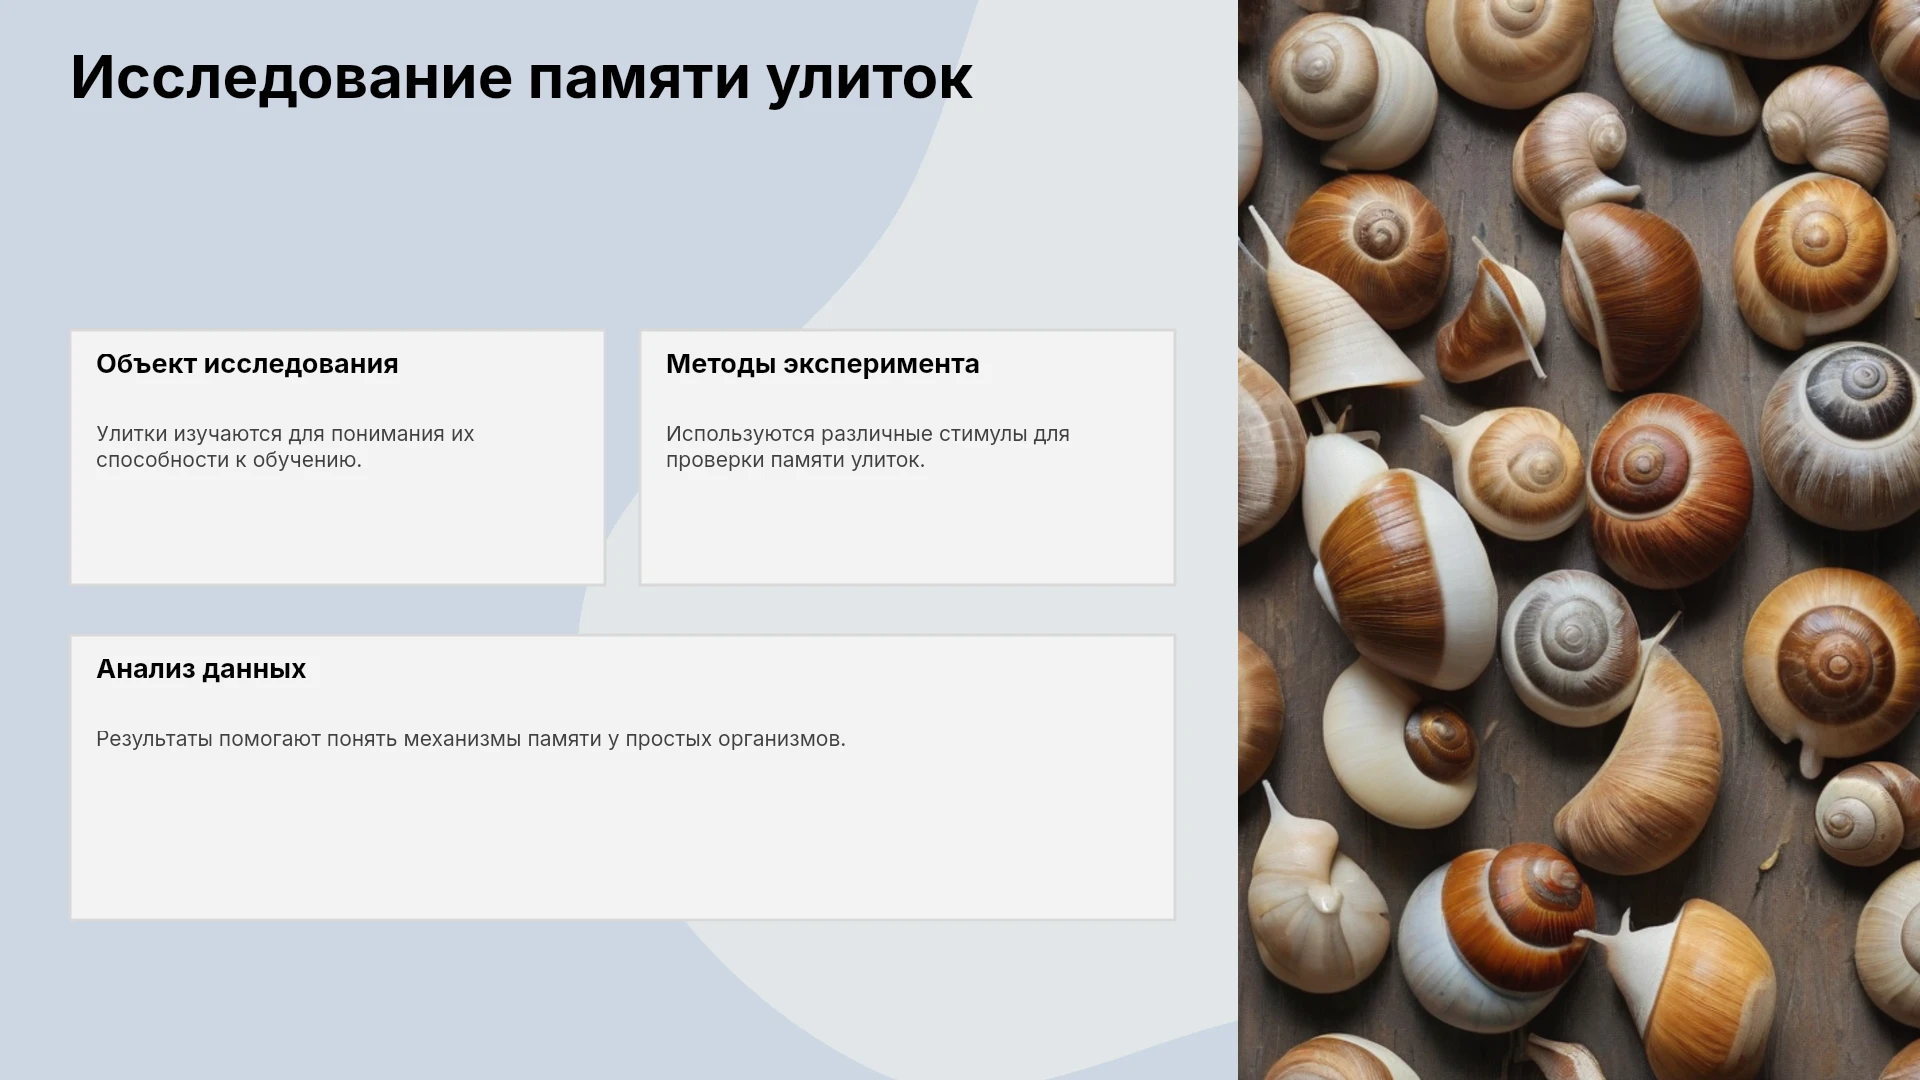
Task: Click the line "проверки памяти улиток."
Action: click(795, 460)
